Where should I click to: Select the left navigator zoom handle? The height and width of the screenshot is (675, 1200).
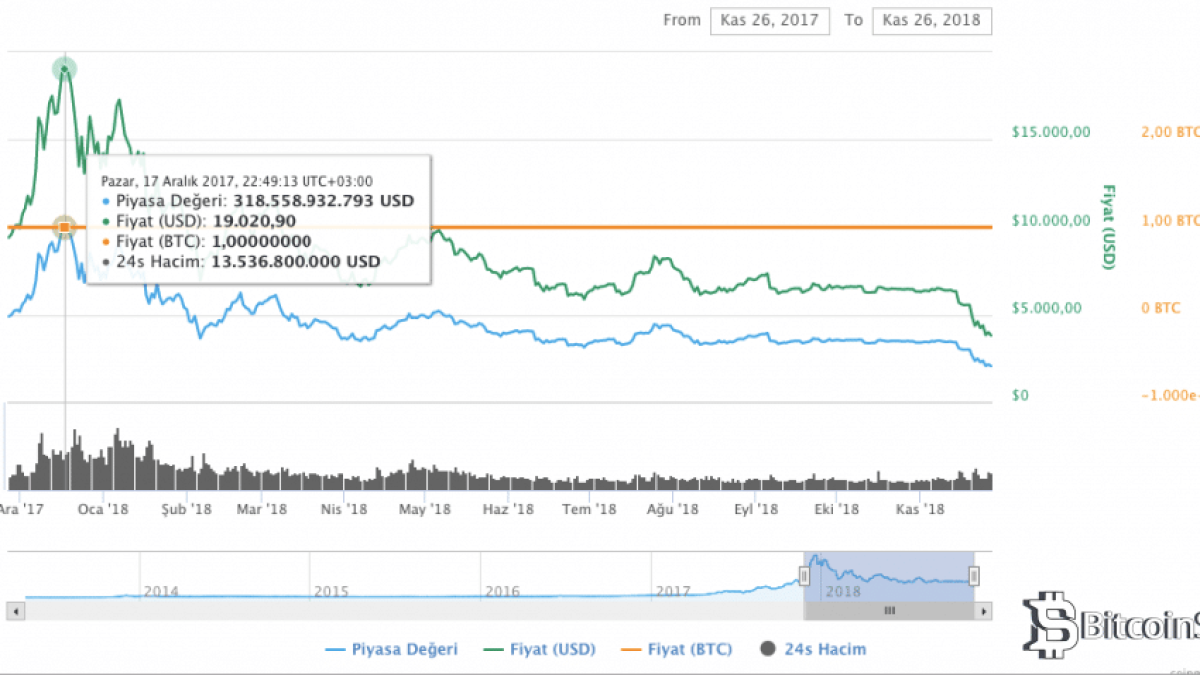(803, 575)
